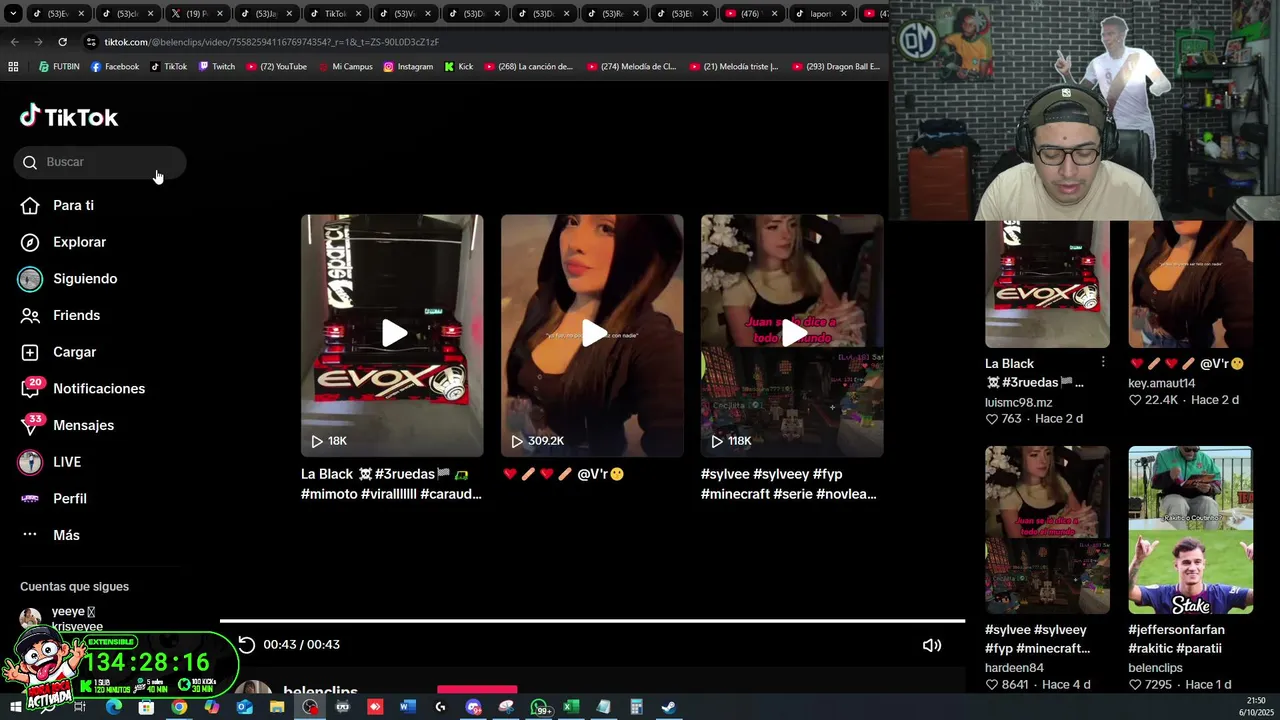
Task: Open the Mi Campus bookmark
Action: [345, 67]
